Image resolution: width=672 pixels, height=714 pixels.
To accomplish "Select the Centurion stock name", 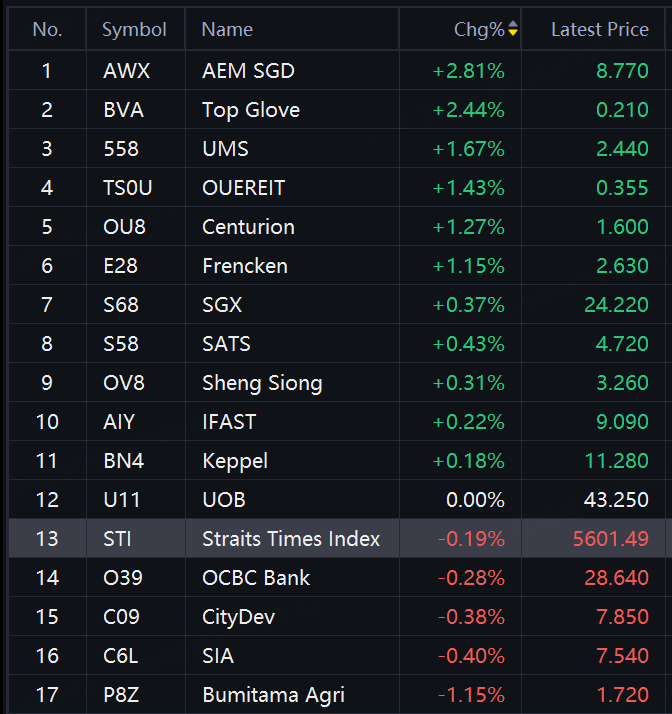I will [249, 227].
